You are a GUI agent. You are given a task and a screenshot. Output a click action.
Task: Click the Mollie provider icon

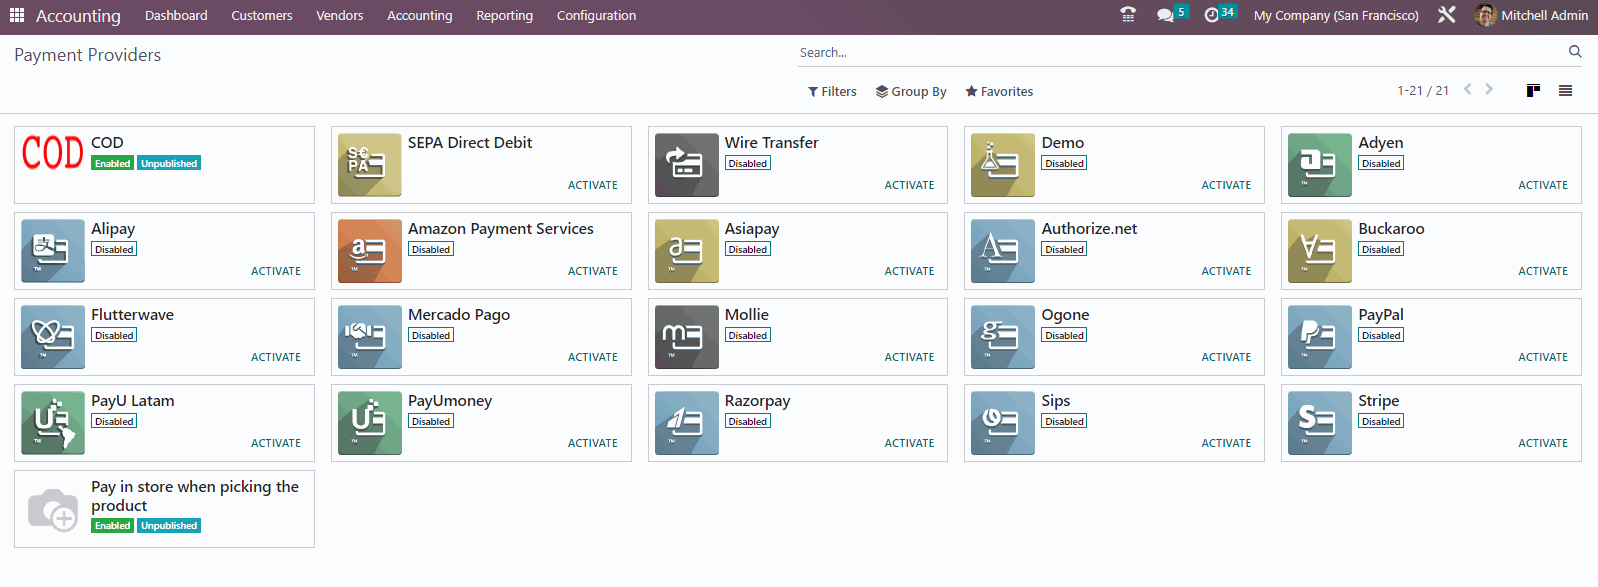pos(686,337)
